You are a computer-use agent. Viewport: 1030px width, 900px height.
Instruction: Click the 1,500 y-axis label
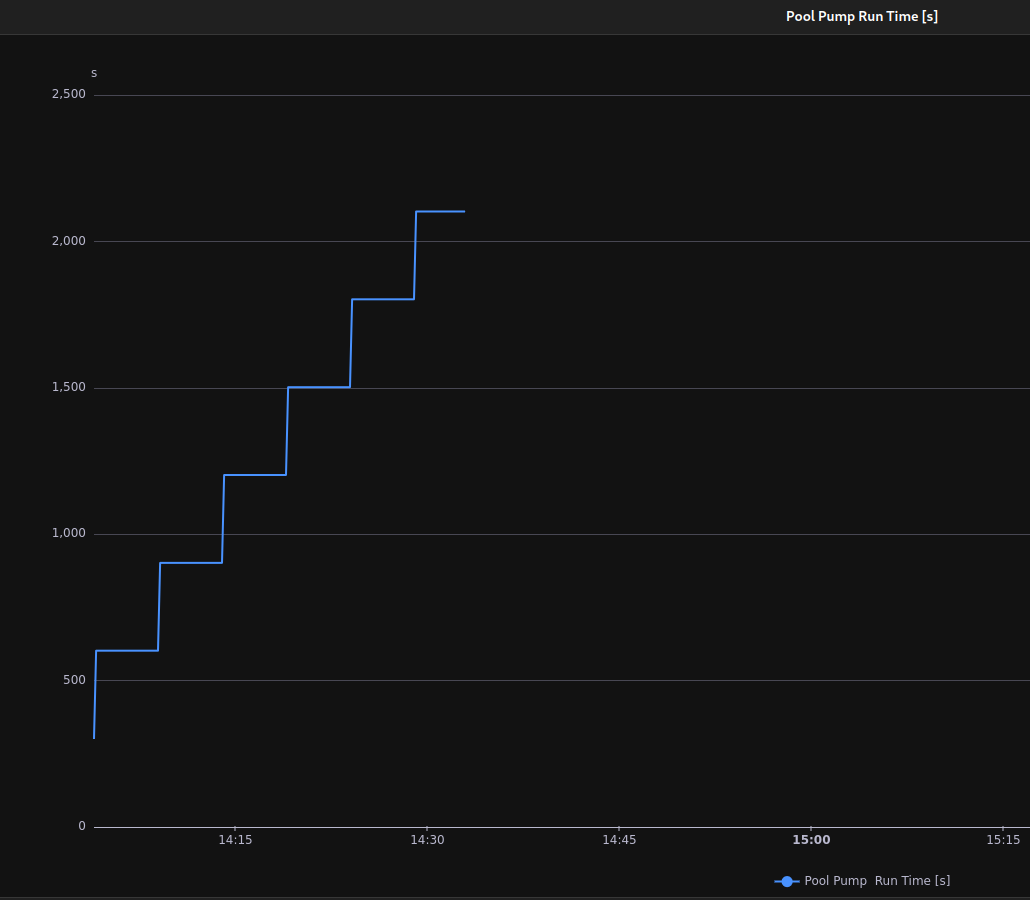coord(69,388)
